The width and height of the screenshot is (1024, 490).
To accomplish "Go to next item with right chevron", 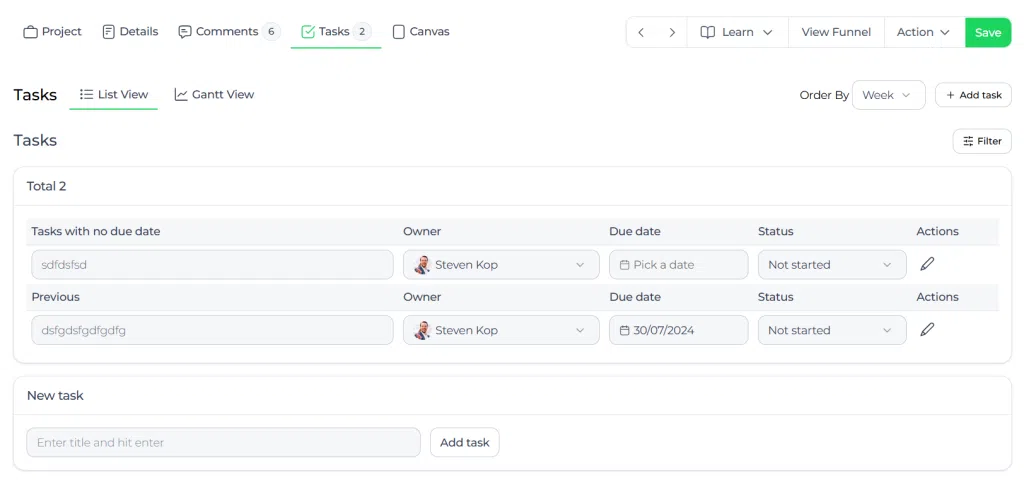I will click(x=671, y=32).
